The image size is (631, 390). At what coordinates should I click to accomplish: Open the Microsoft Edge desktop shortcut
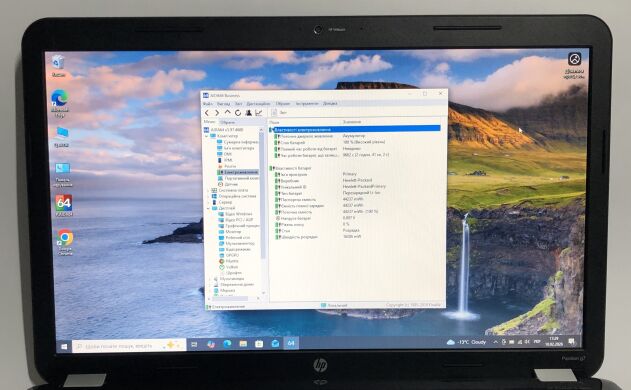(60, 104)
